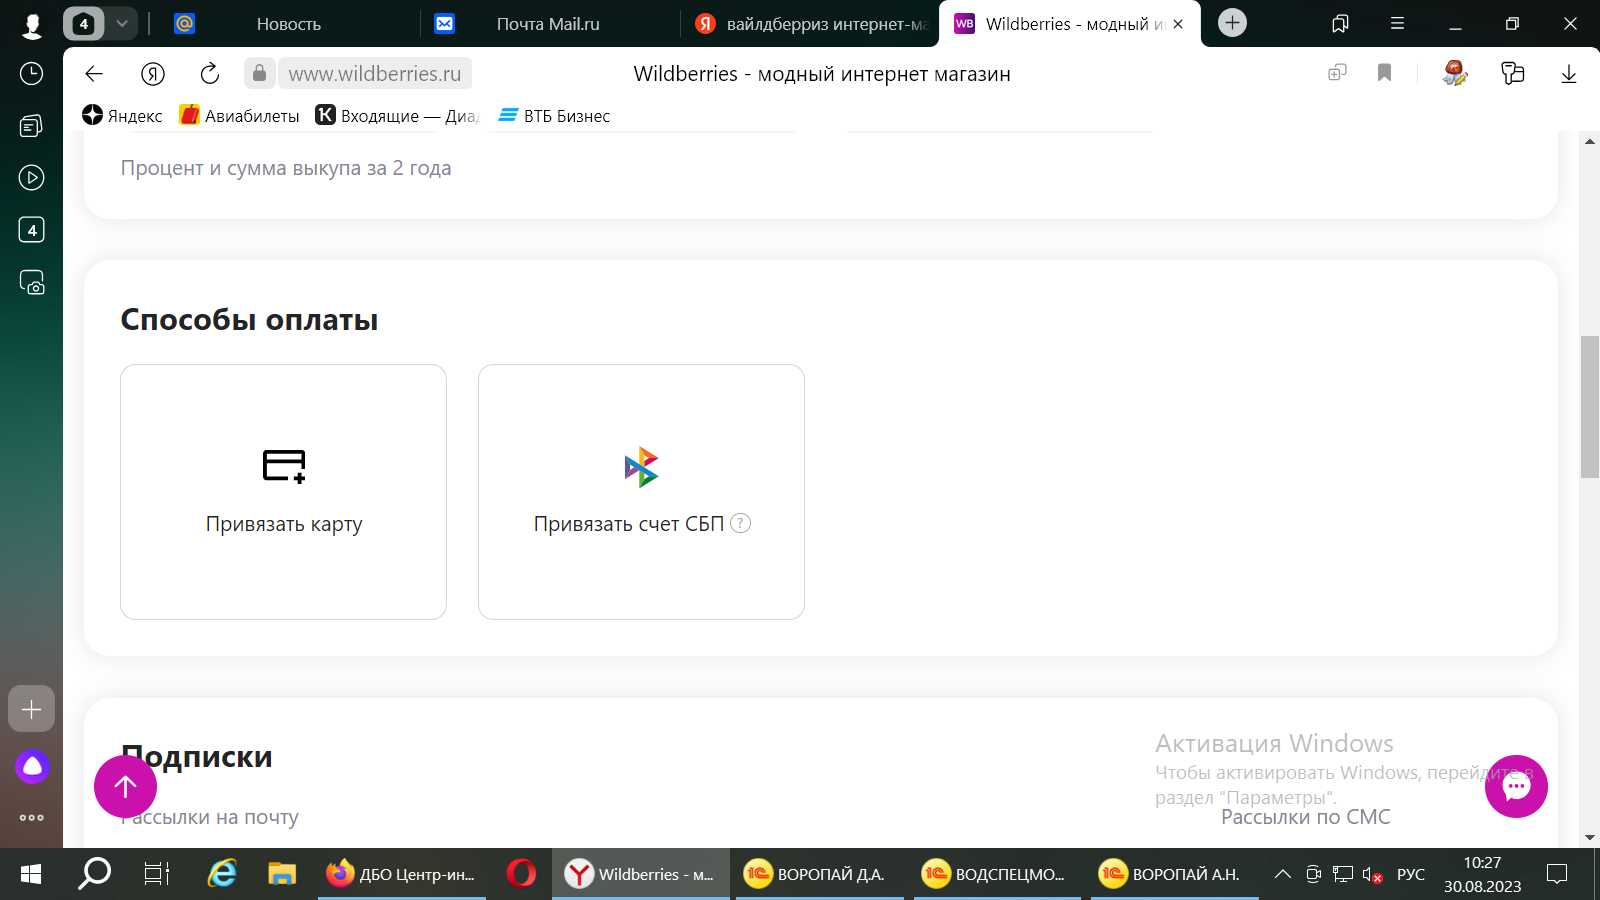The width and height of the screenshot is (1600, 900).
Task: Click page vertical scrollbar thumb
Action: pyautogui.click(x=1589, y=407)
